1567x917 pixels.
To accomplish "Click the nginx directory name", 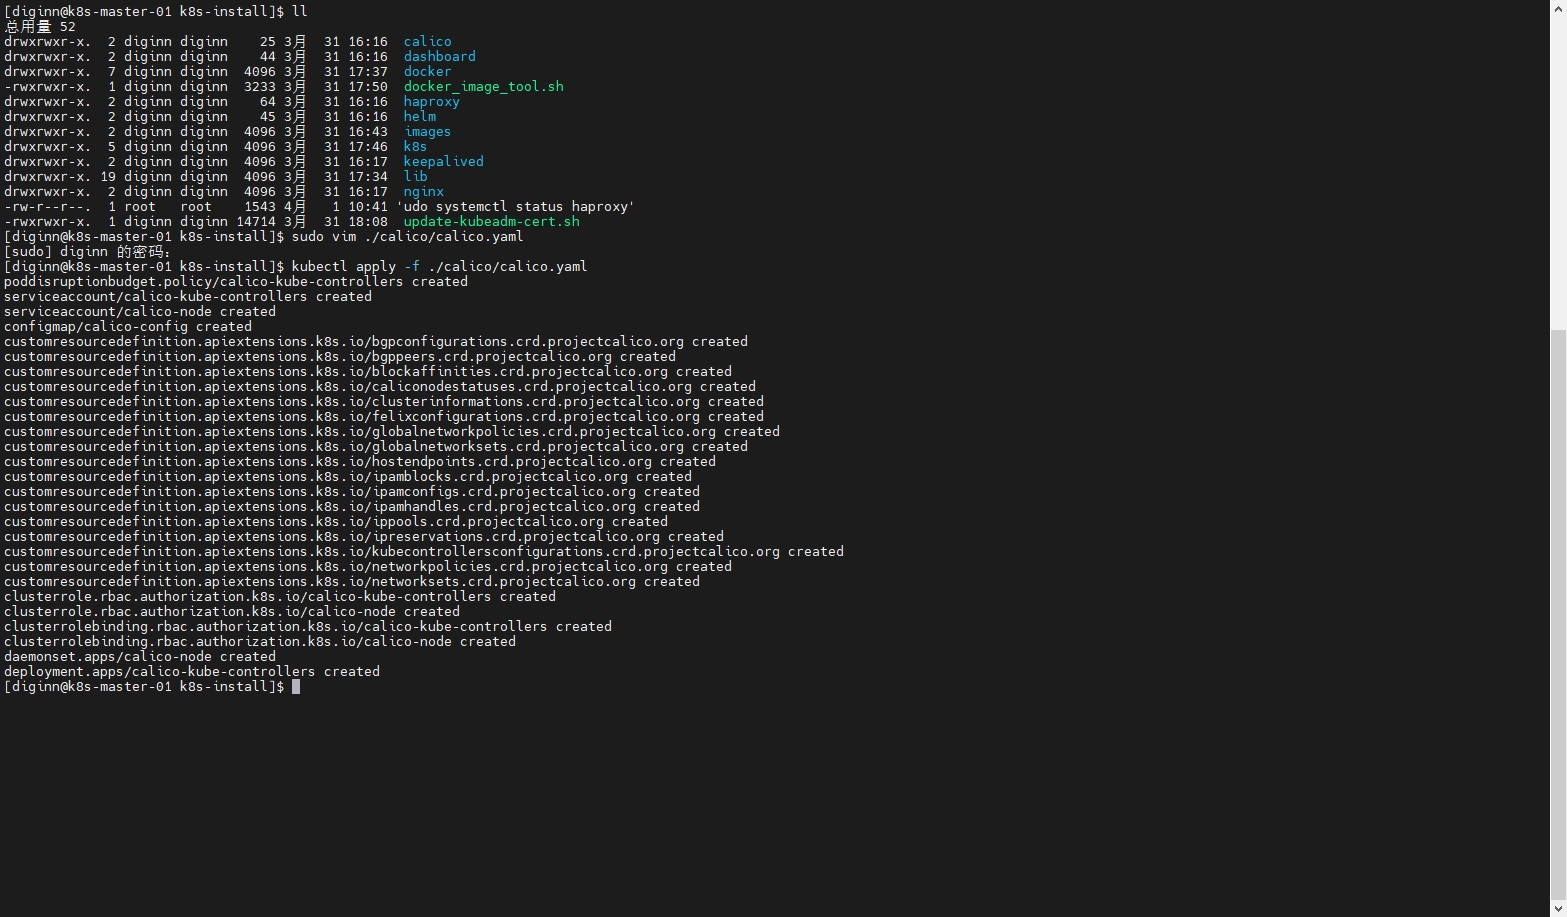I will point(423,192).
